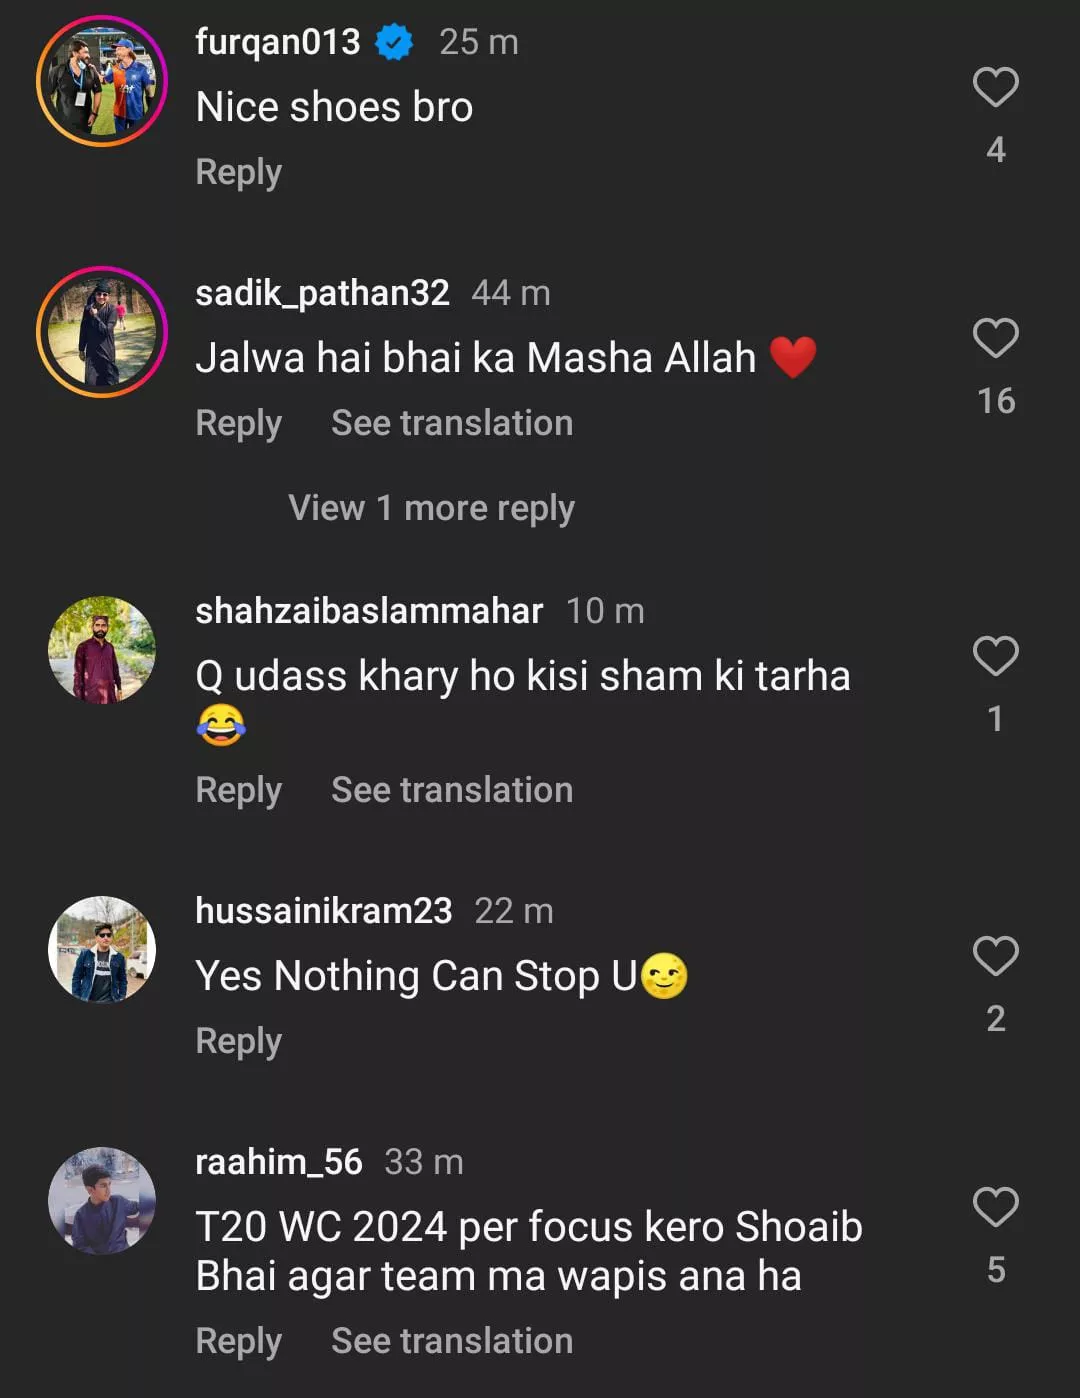Expand 'View 1 more reply' thread

[431, 508]
